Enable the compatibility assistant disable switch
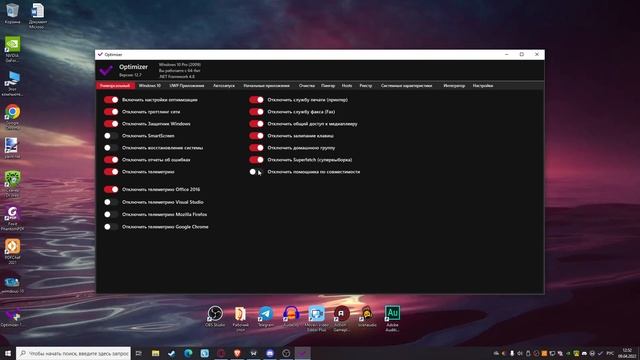Viewport: 640px width, 360px height. point(256,172)
